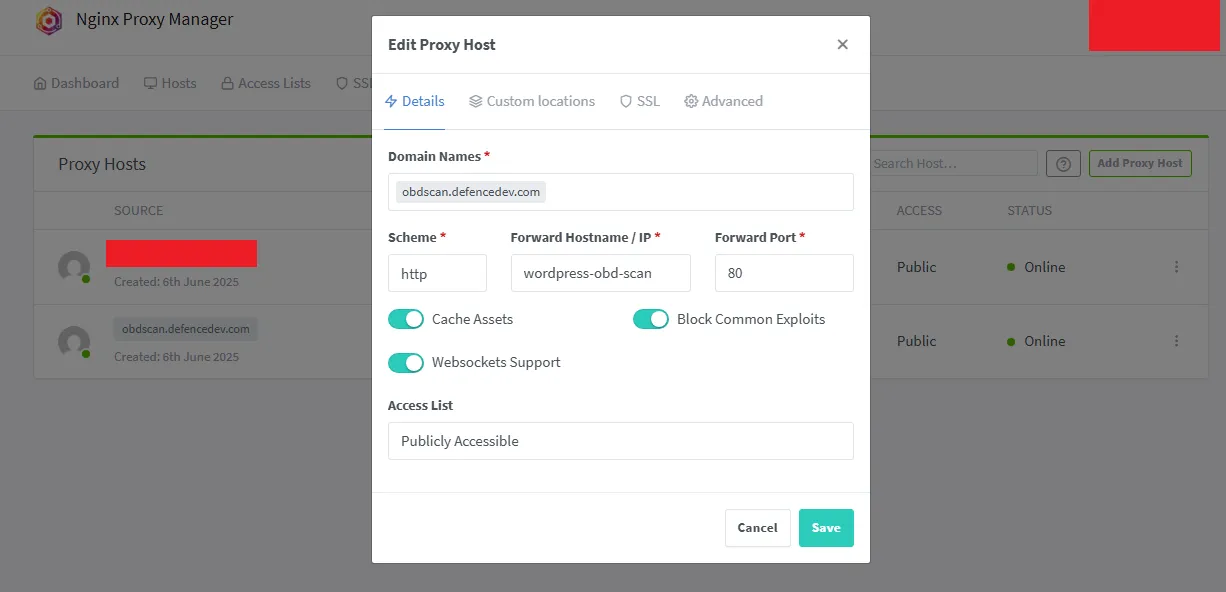Screen dimensions: 1226x592
Task: Open the Advanced tab
Action: (723, 101)
